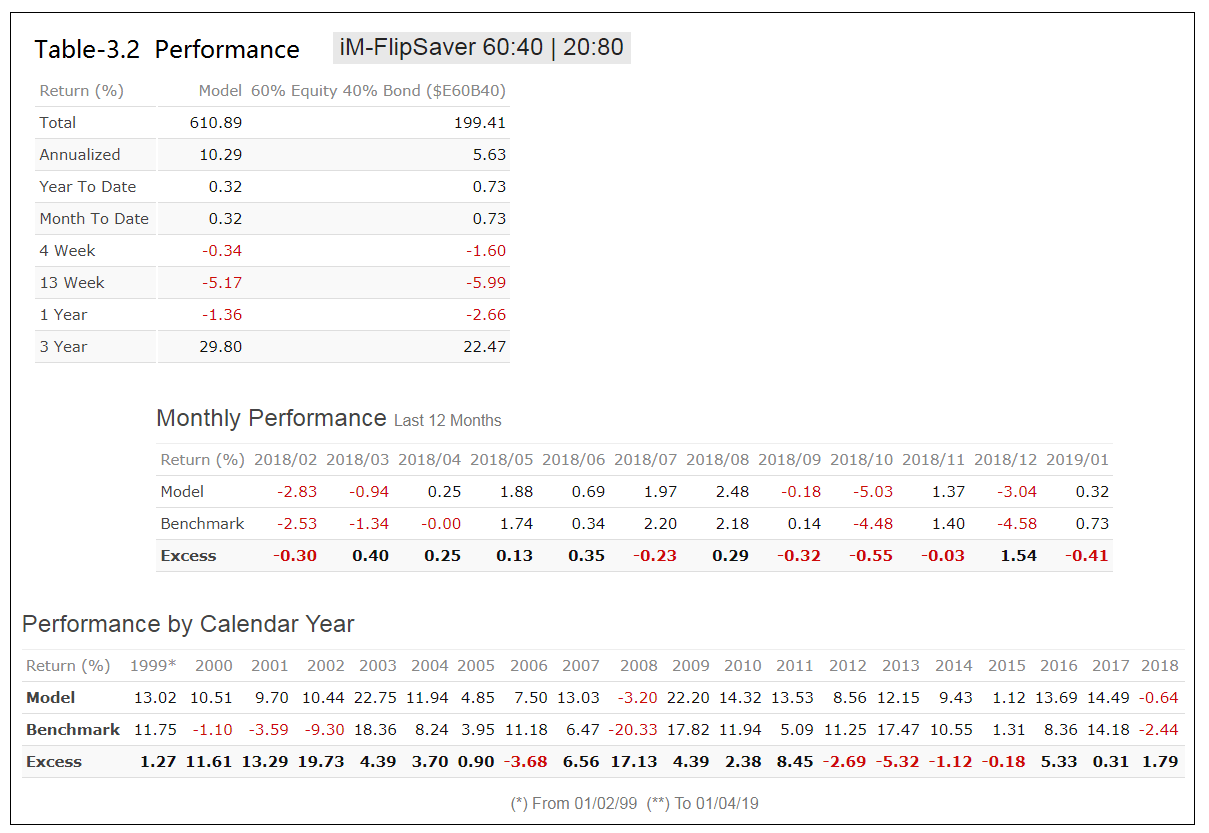1209x833 pixels.
Task: Select the 2008 year column header
Action: (x=639, y=666)
